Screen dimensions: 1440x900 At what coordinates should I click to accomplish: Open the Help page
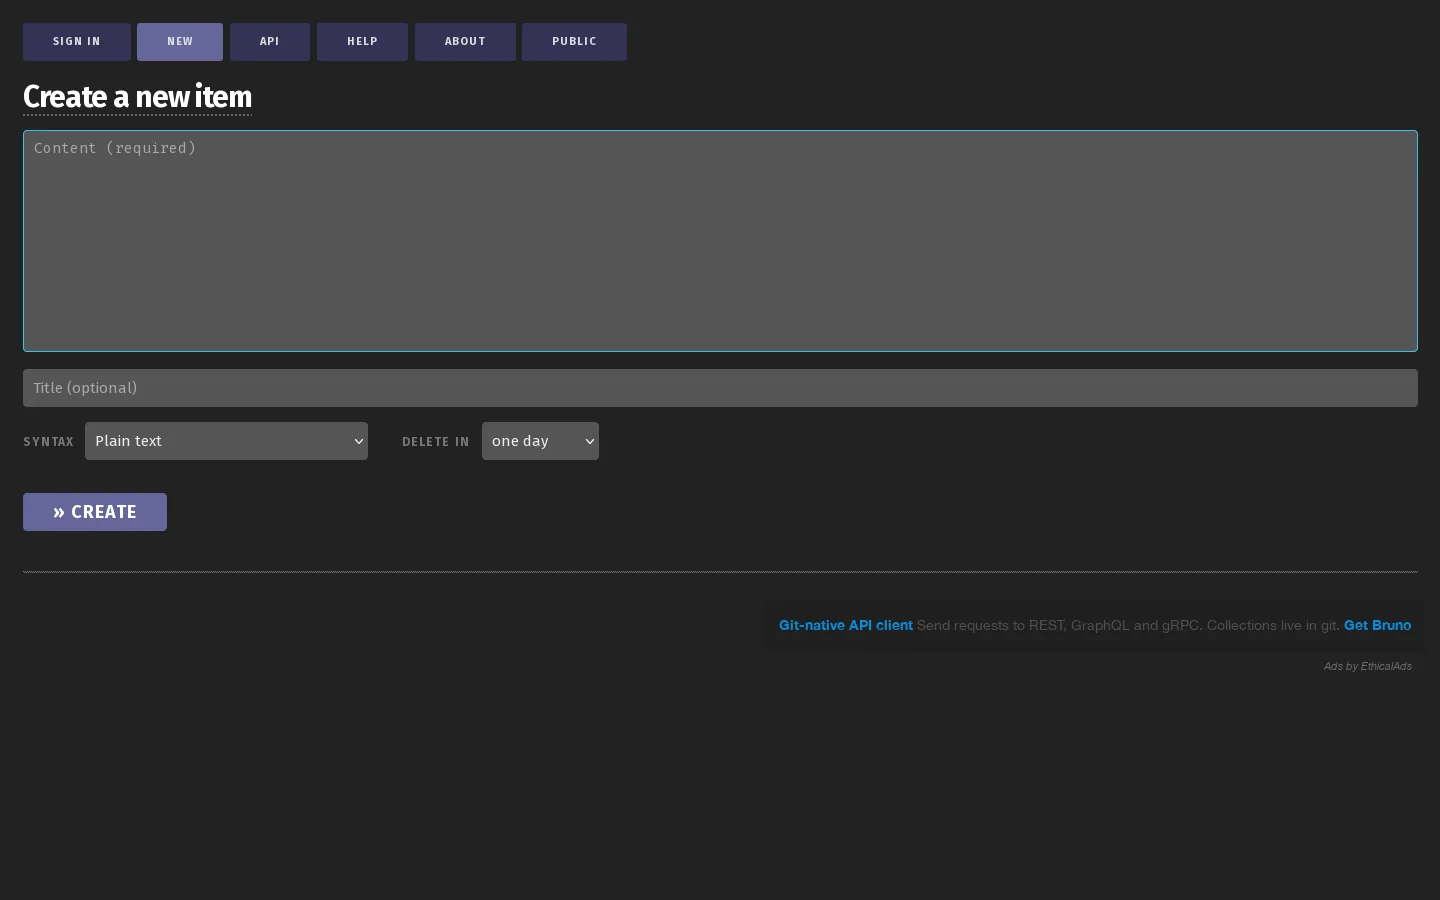tap(362, 42)
